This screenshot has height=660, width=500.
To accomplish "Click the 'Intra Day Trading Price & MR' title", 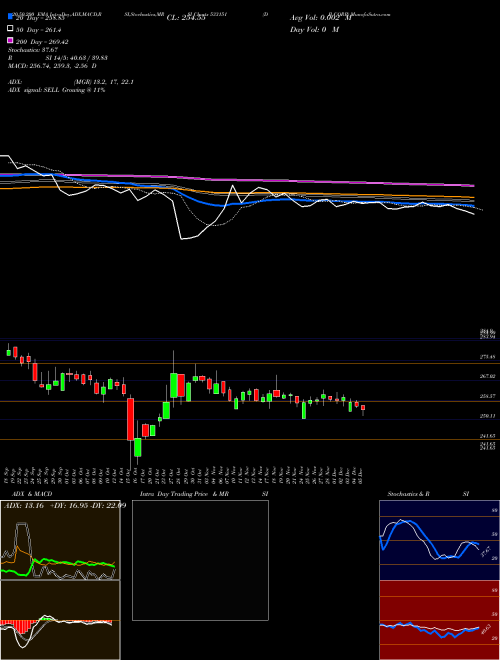I will coord(184,494).
